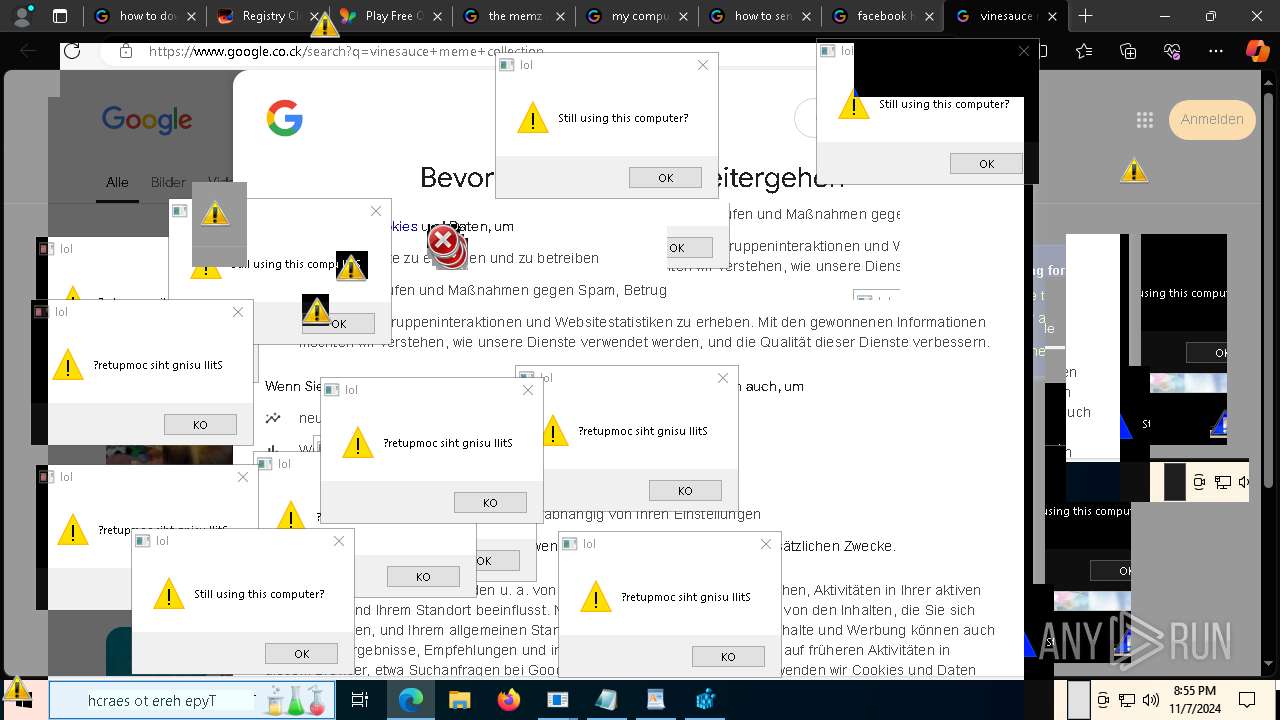This screenshot has width=1280, height=720.
Task: Switch to the 'how to sen' tab
Action: click(x=761, y=16)
